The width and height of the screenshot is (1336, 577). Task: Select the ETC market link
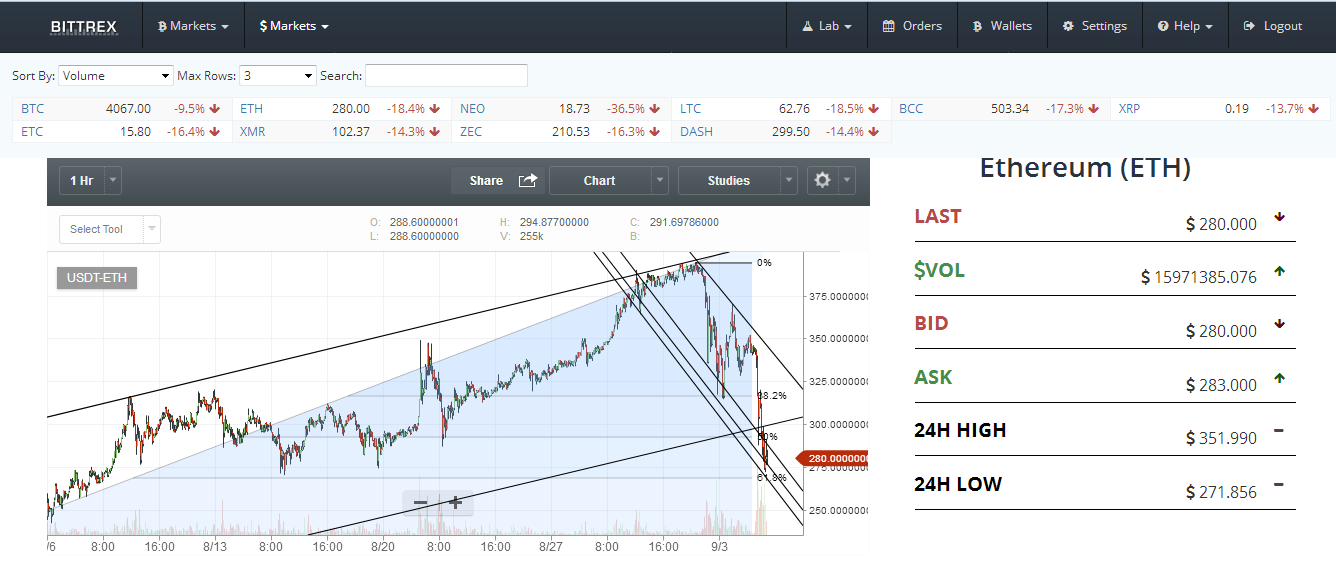(x=32, y=131)
